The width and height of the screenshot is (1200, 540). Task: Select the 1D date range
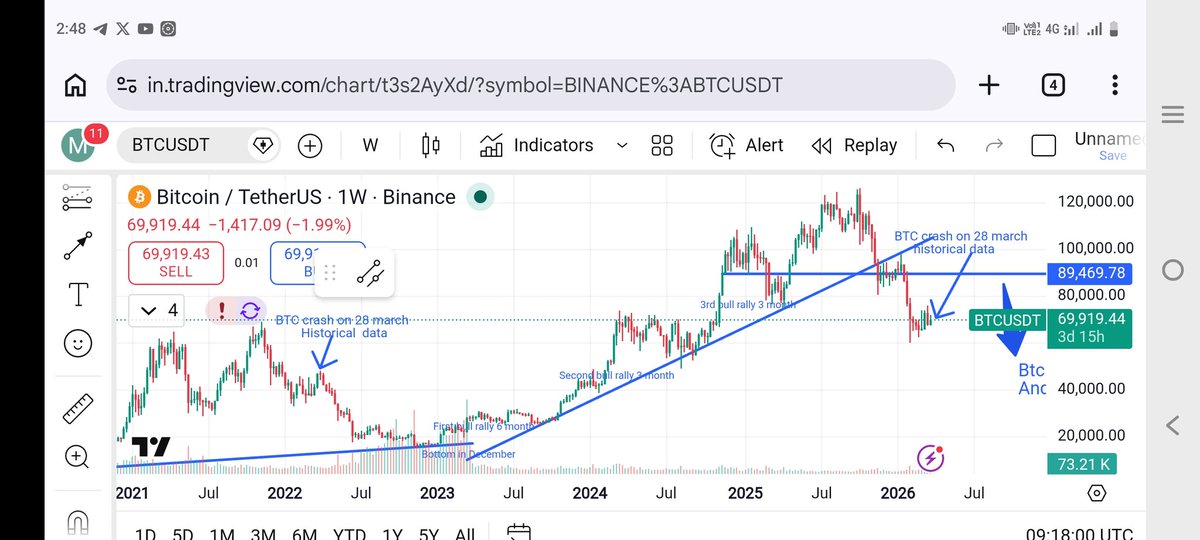click(145, 534)
